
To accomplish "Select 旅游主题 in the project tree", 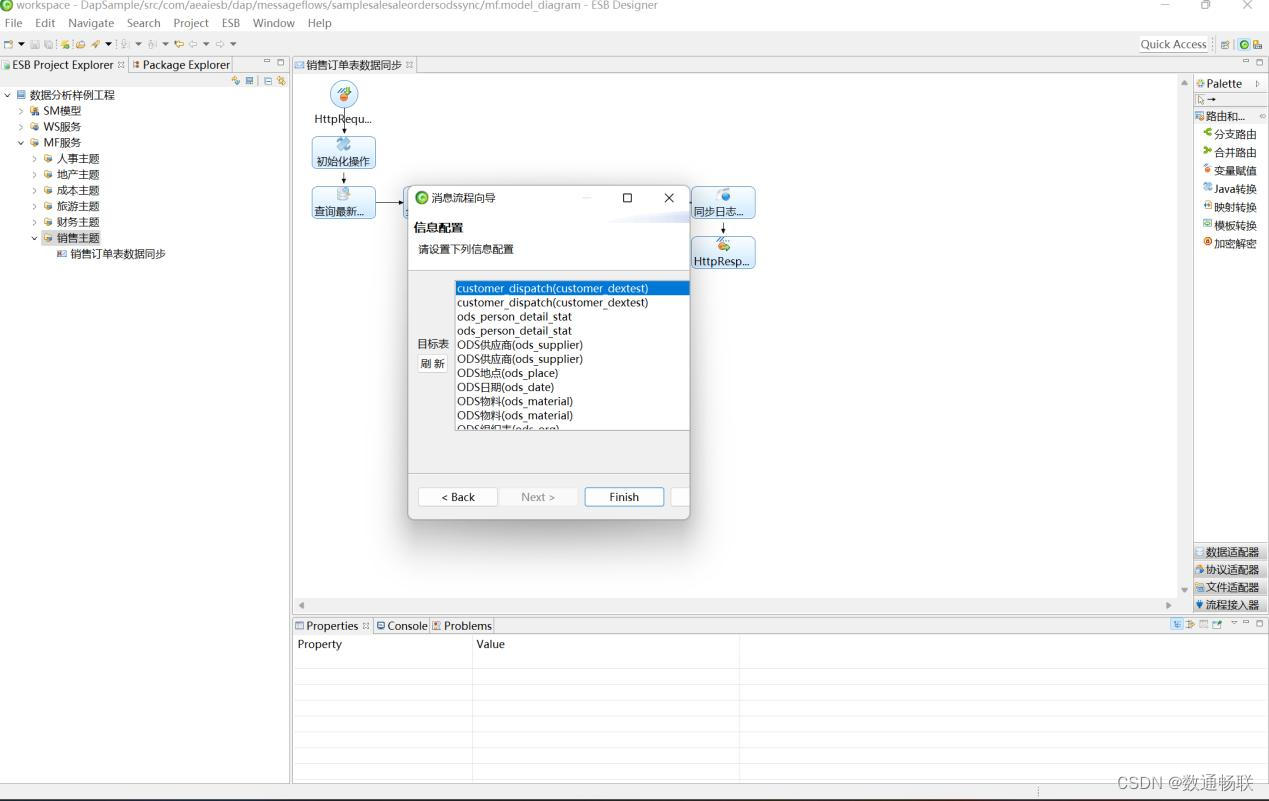I will pos(78,206).
